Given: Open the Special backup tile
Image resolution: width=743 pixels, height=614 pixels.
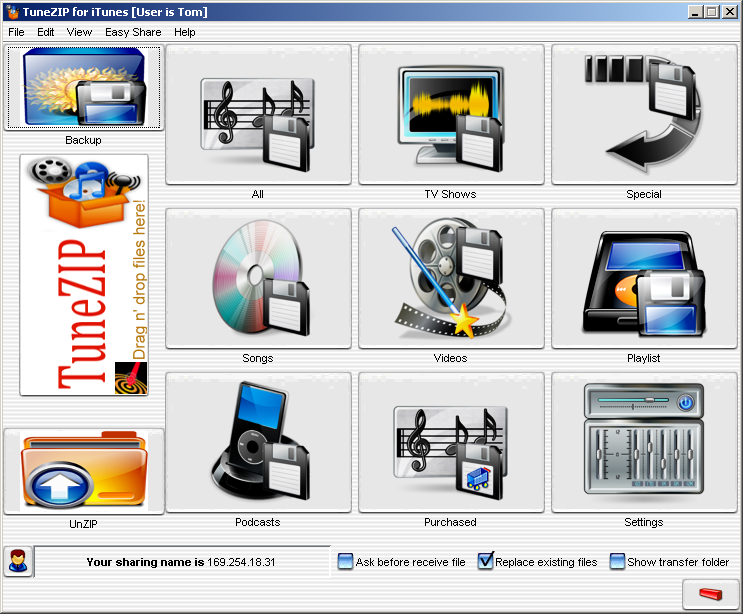Looking at the screenshot, I should pyautogui.click(x=644, y=115).
